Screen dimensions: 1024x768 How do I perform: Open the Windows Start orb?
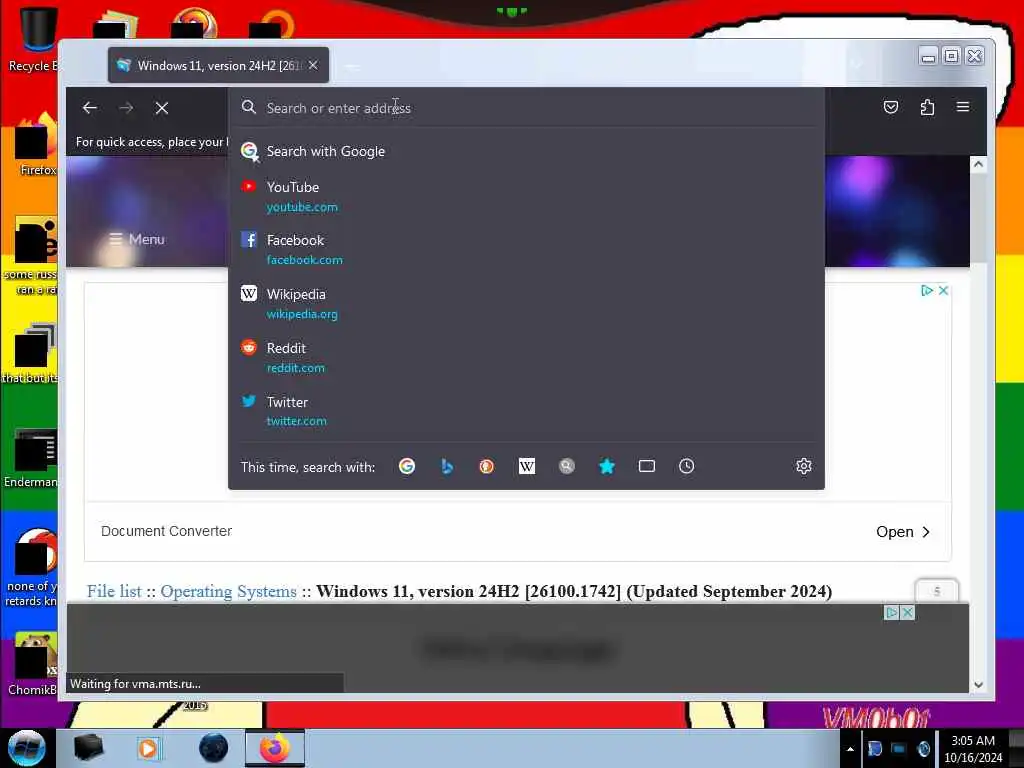click(27, 748)
